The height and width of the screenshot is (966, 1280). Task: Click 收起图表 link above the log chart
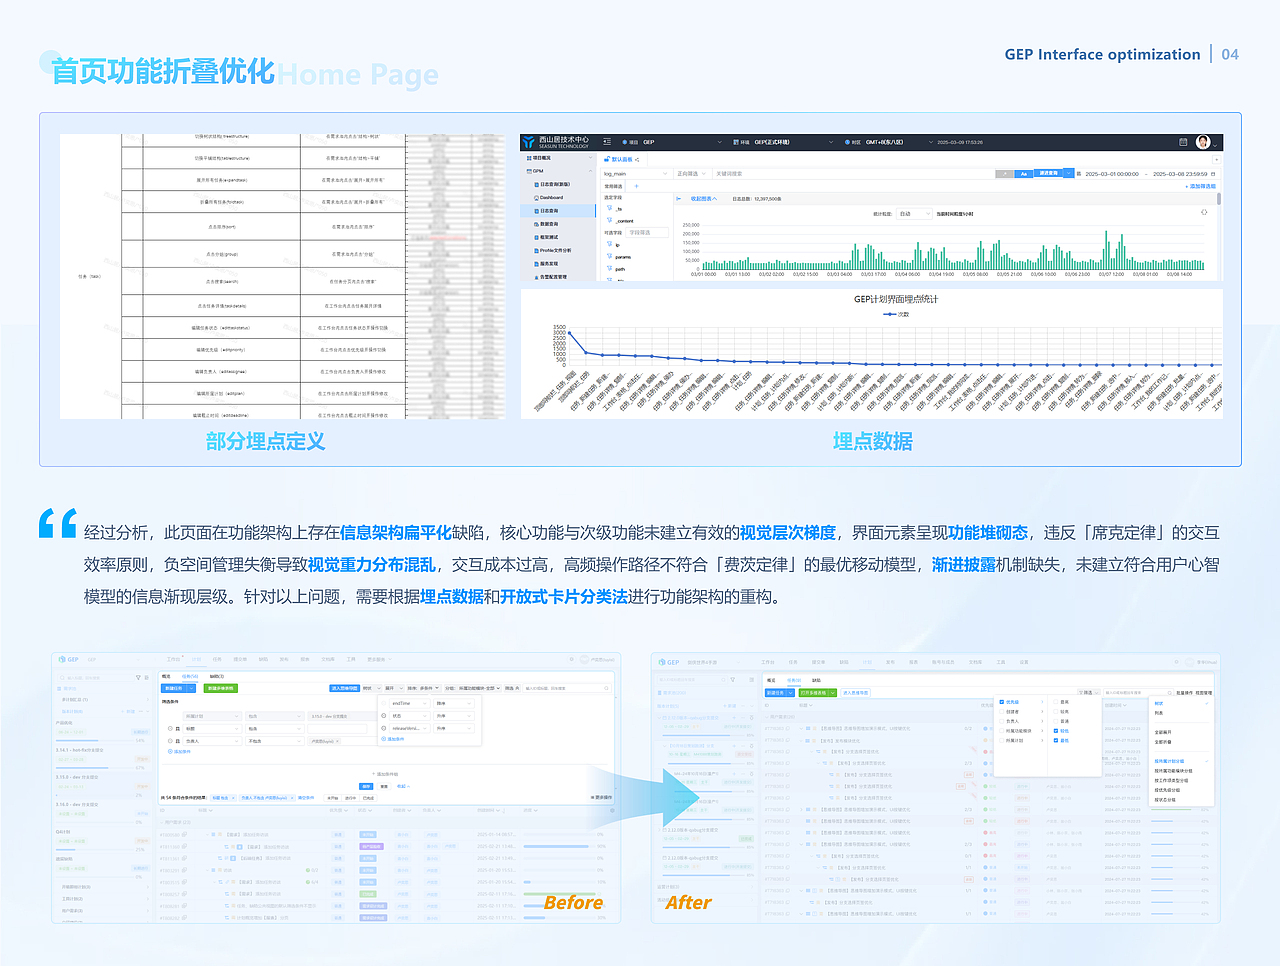[x=704, y=198]
